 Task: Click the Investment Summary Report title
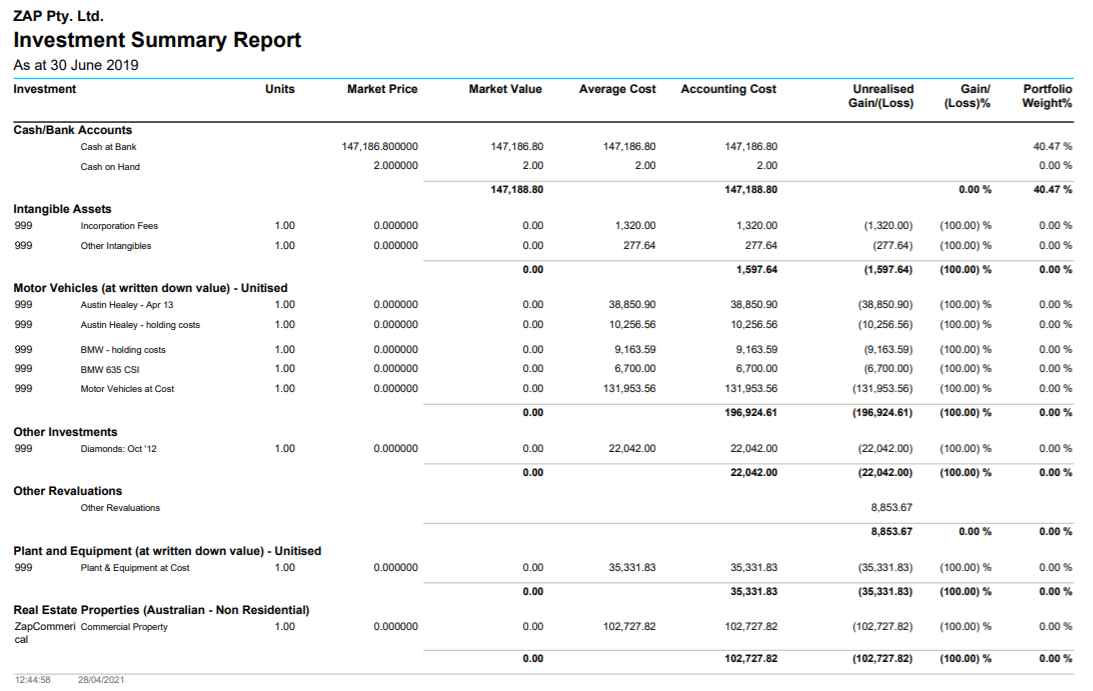click(x=157, y=41)
